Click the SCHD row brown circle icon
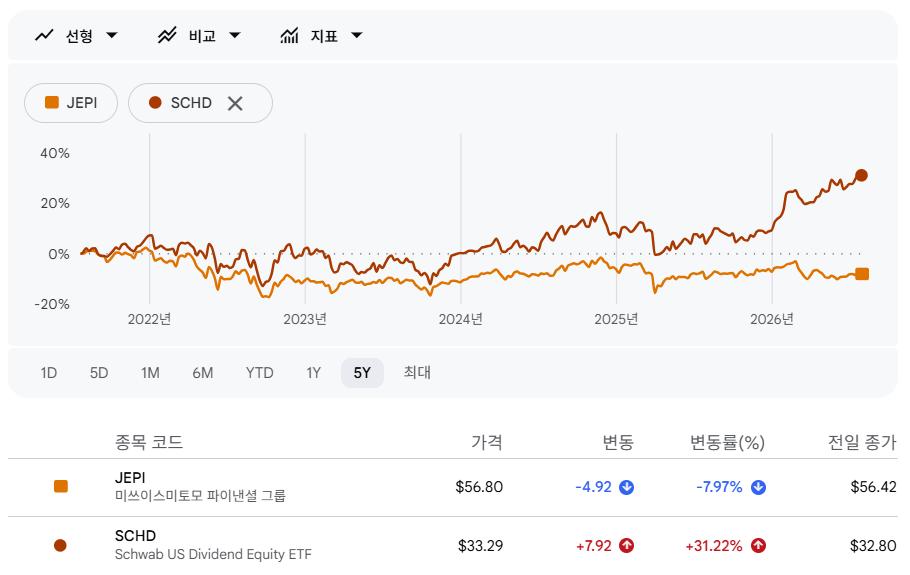The image size is (910, 575). 60,545
